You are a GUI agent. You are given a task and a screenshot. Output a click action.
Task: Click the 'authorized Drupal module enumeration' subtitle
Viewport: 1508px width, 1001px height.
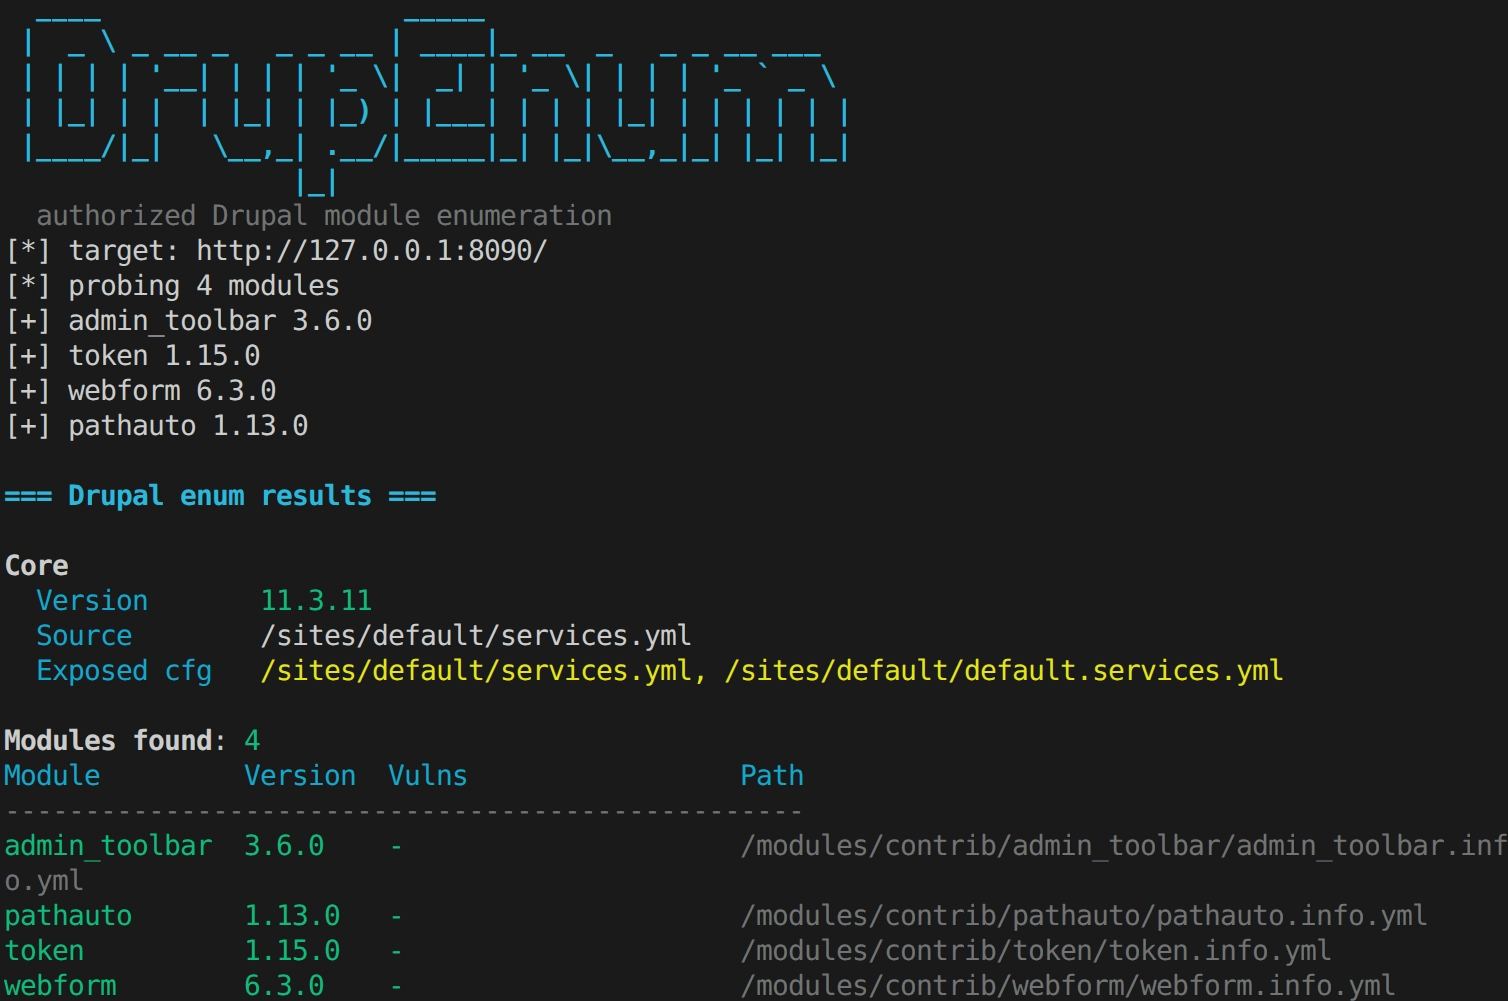[x=324, y=216]
